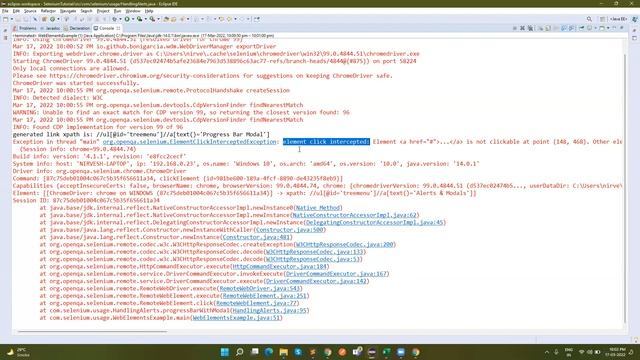Open the Search menu
This screenshot has height=360, width=640.
click(86, 11)
